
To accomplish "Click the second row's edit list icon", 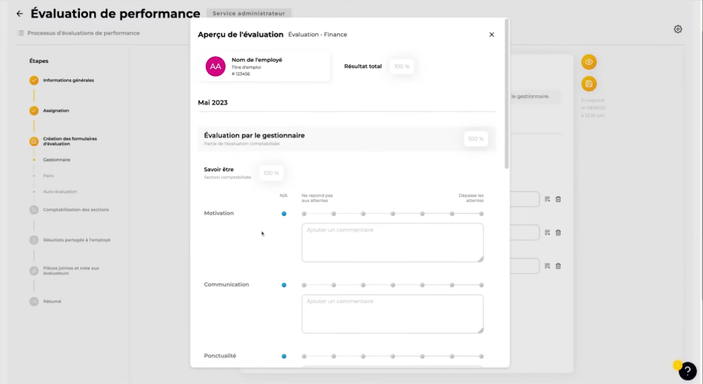I will pyautogui.click(x=547, y=232).
